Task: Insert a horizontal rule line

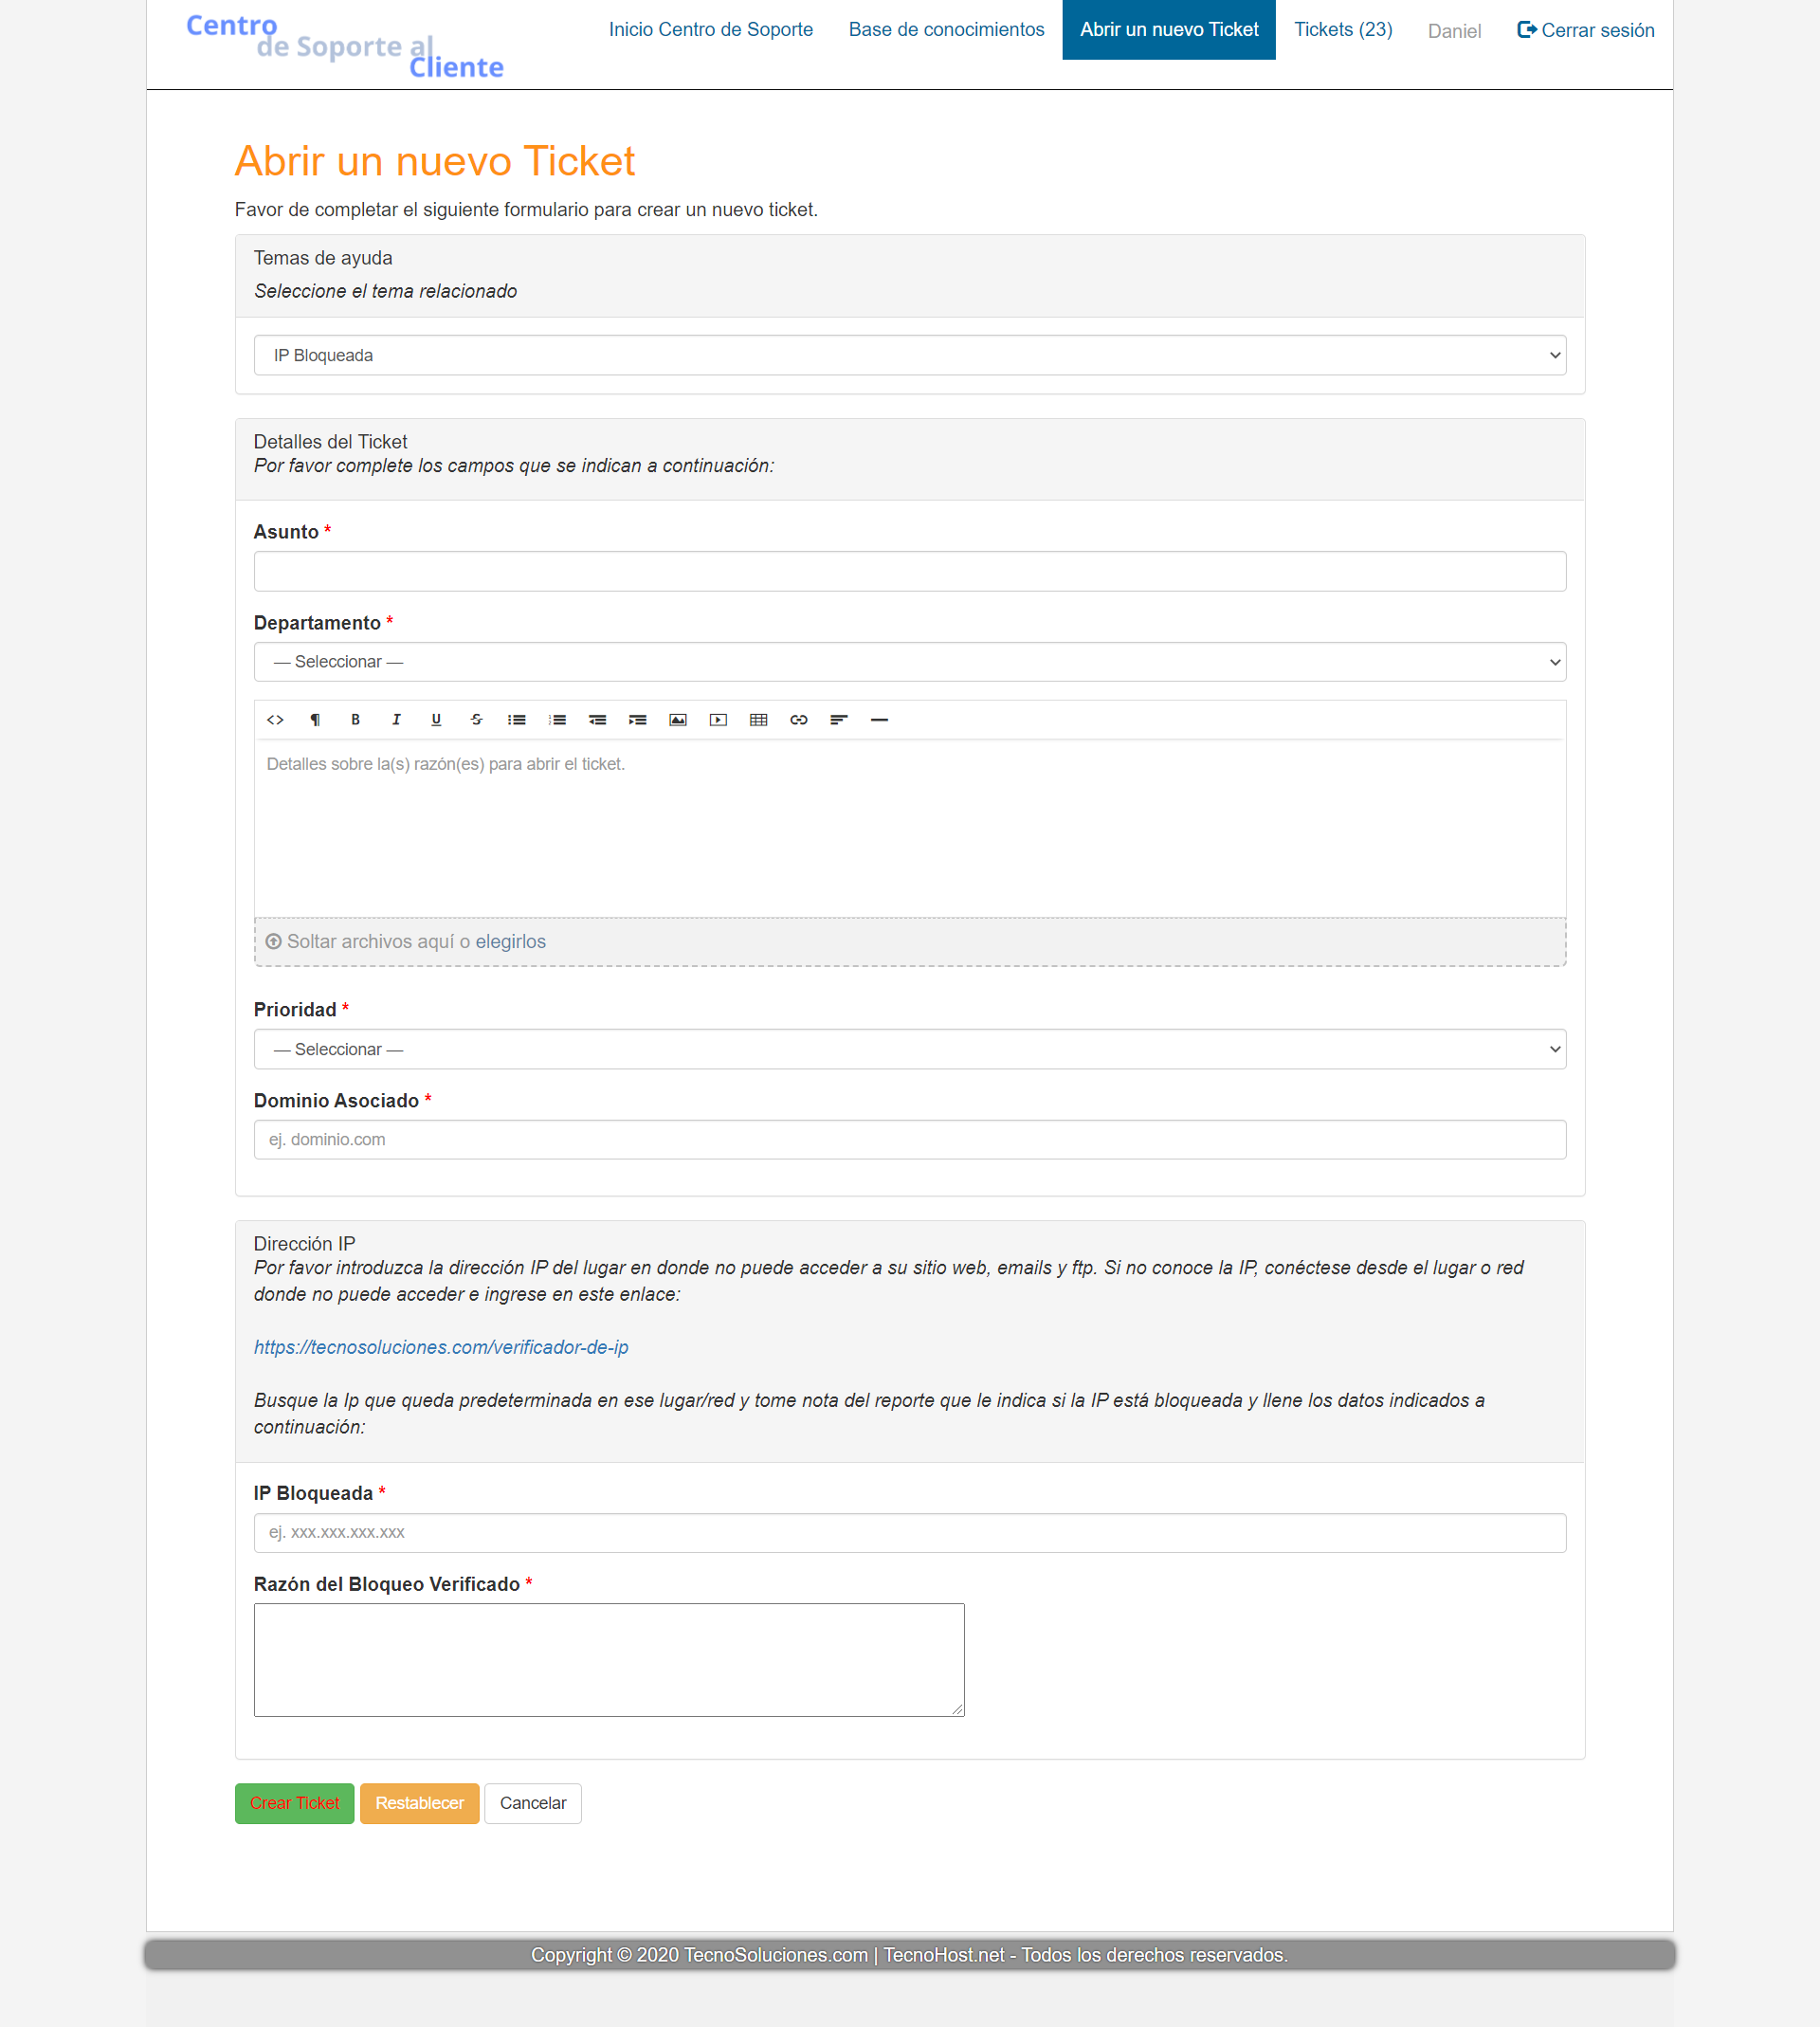Action: pyautogui.click(x=879, y=720)
